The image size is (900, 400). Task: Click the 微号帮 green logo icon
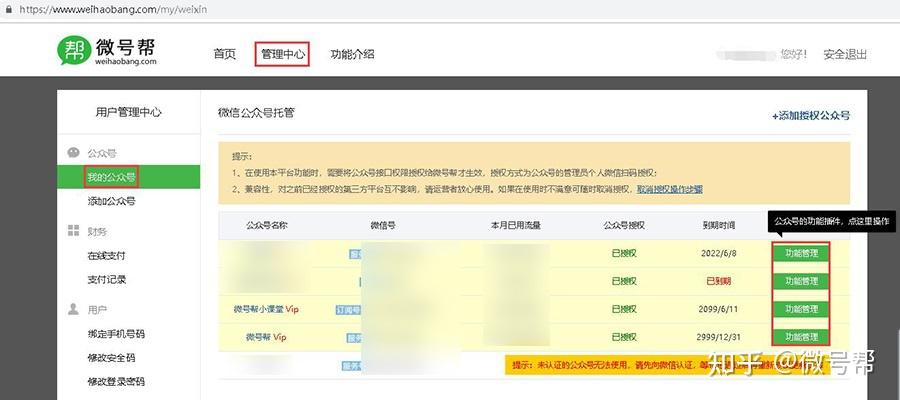74,51
